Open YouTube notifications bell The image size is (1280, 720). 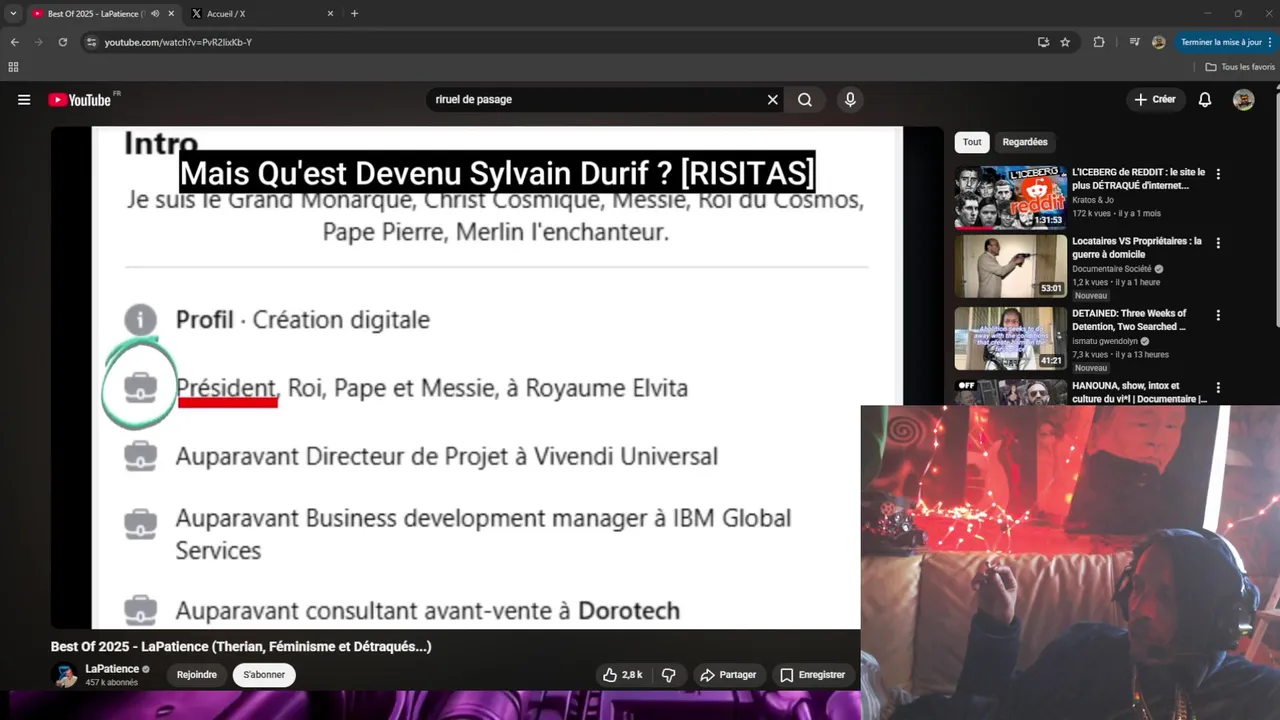[1205, 100]
